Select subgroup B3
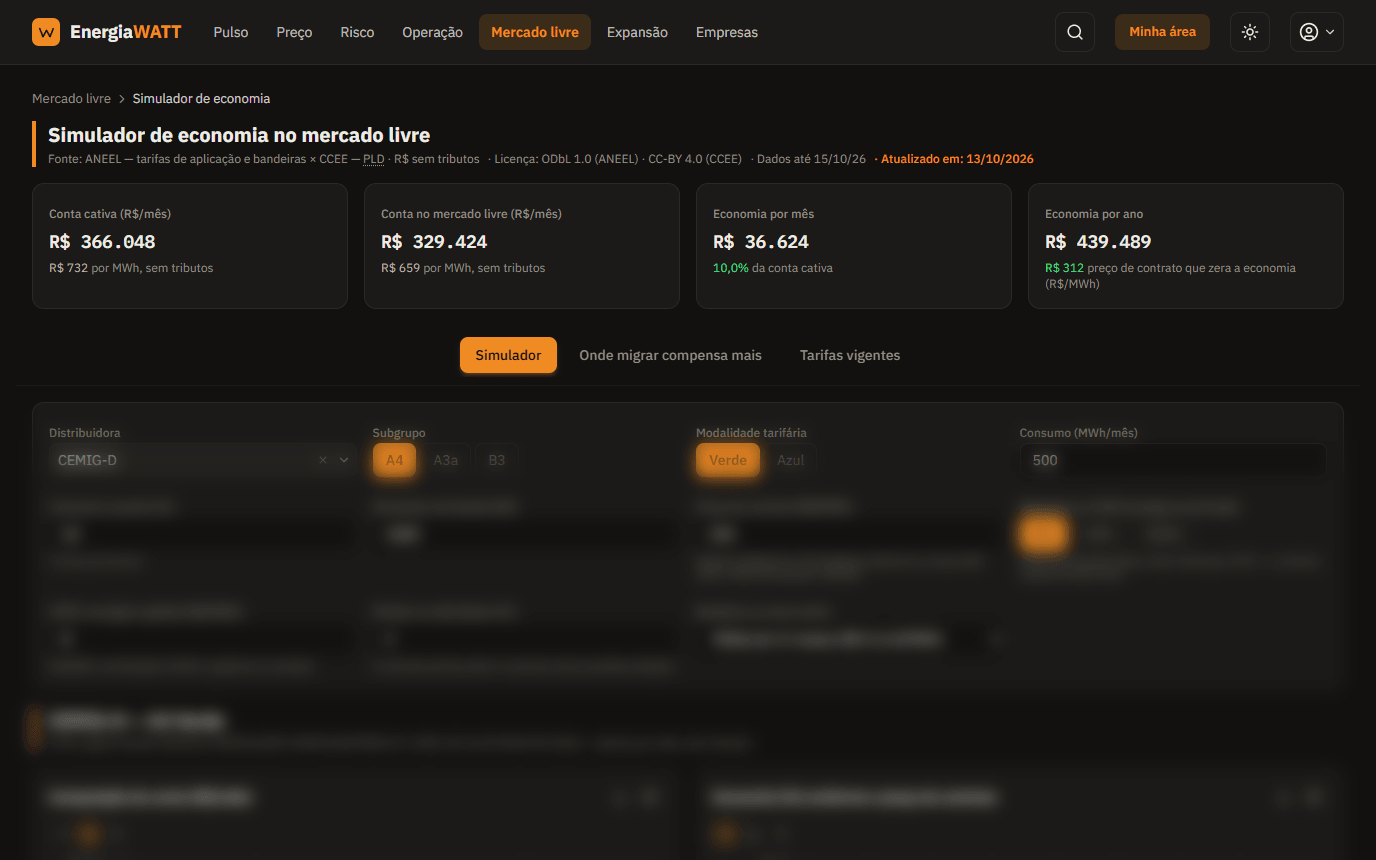This screenshot has height=860, width=1376. 497,460
